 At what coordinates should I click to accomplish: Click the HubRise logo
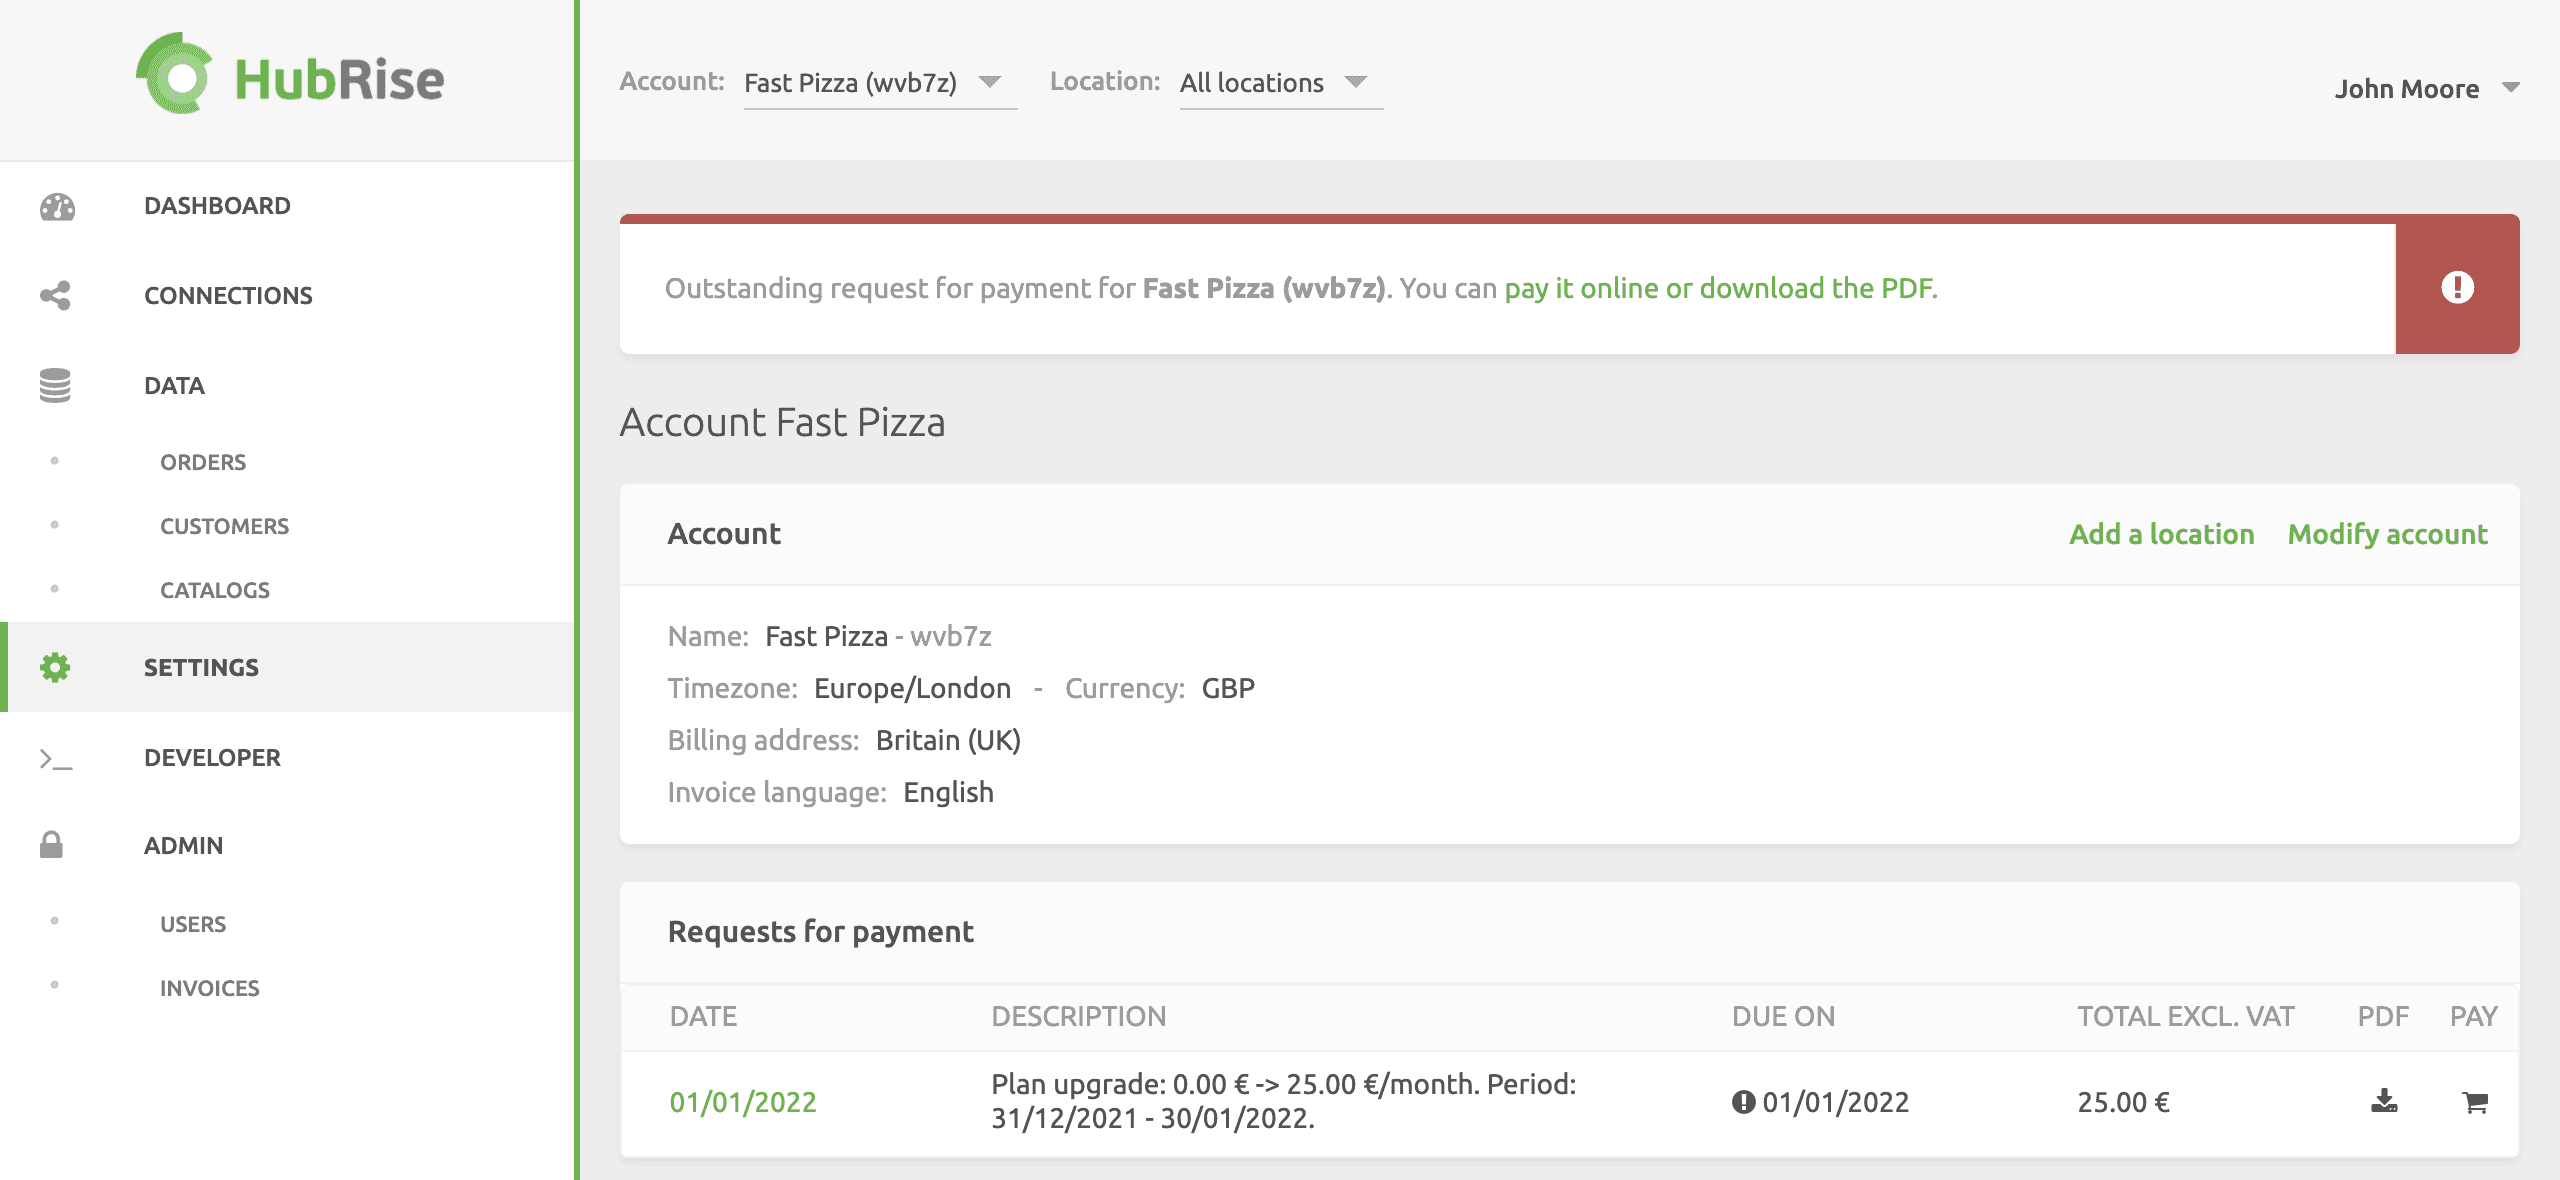(x=288, y=78)
